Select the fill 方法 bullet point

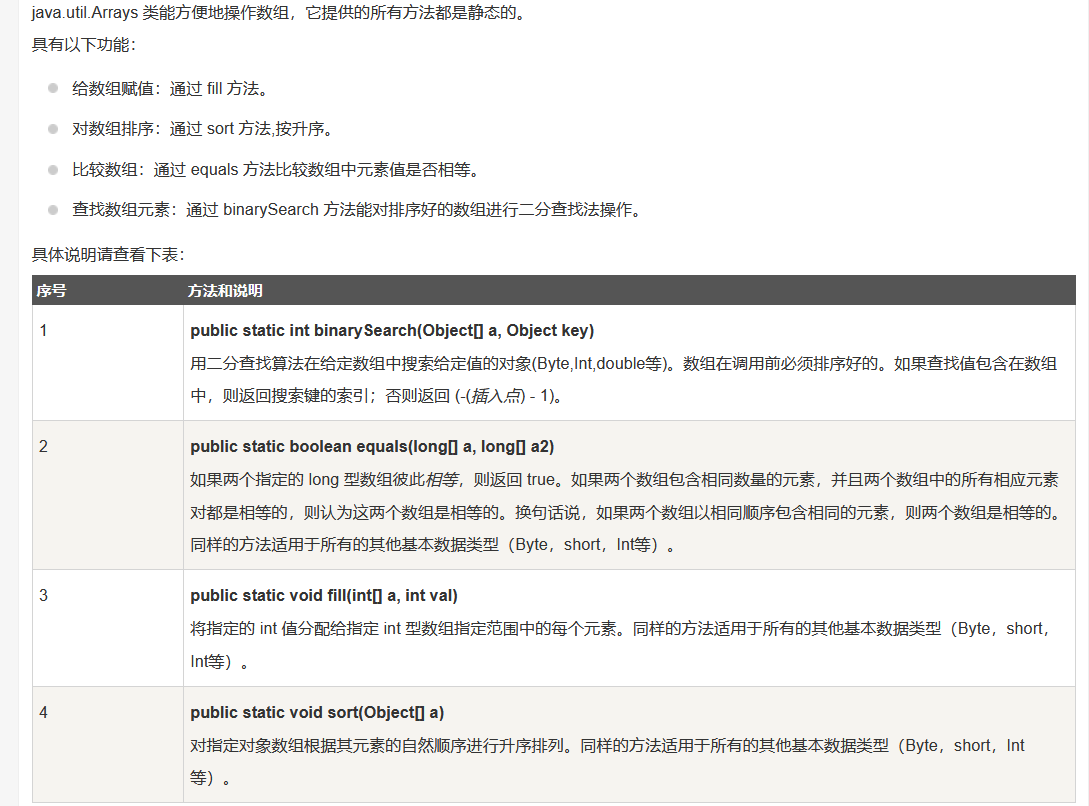(170, 88)
